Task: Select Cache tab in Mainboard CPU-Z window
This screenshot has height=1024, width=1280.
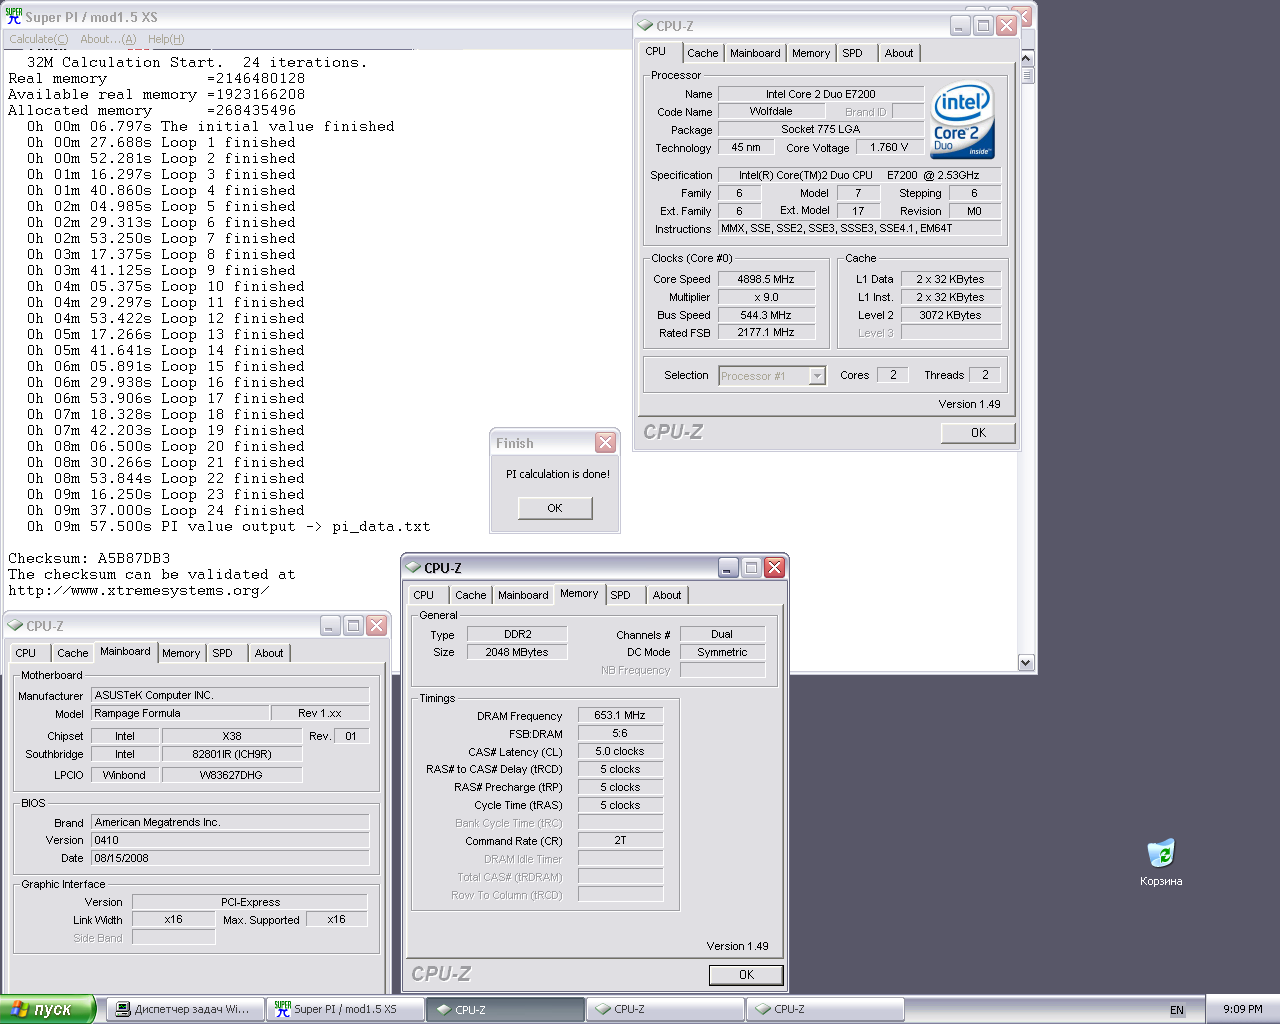Action: click(x=73, y=653)
